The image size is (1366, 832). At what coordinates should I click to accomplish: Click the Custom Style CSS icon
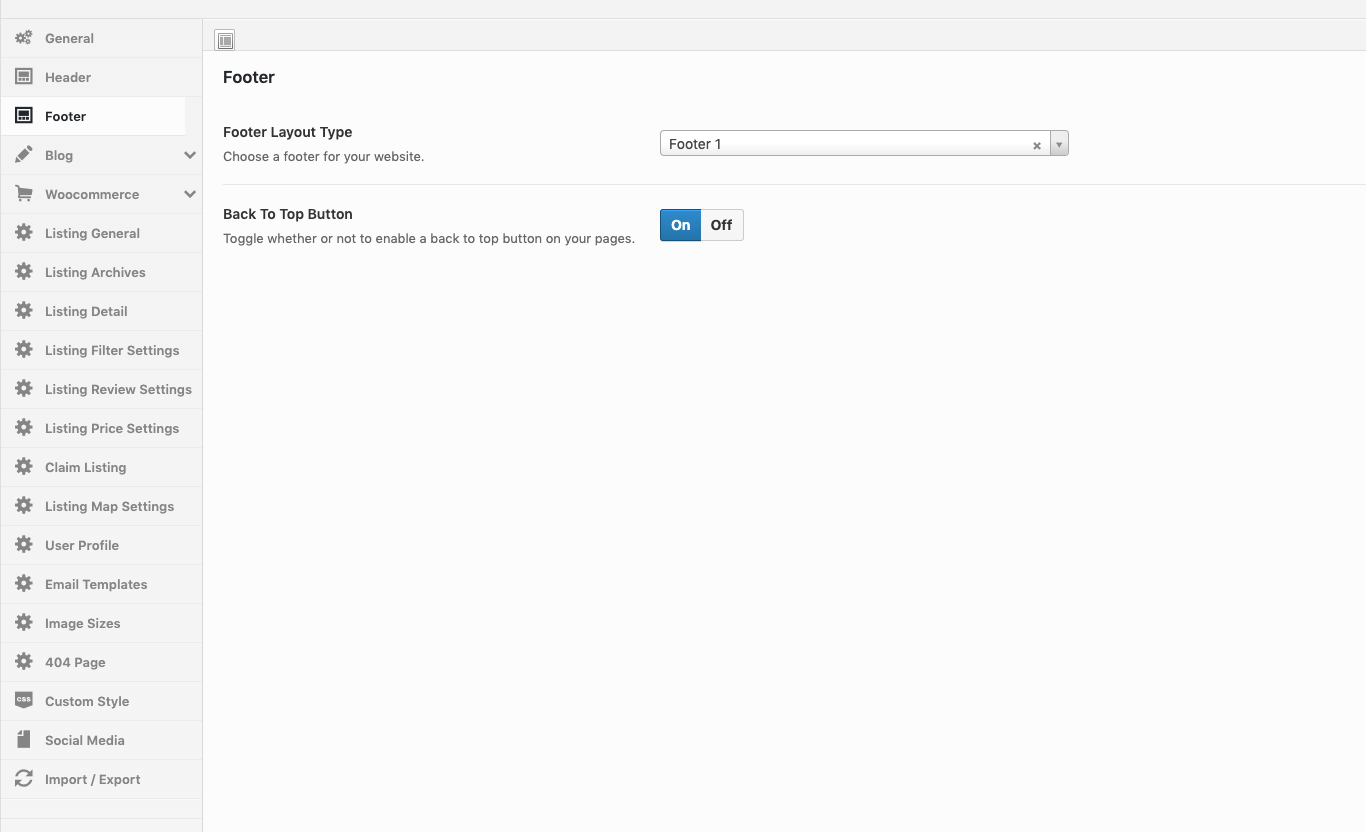pos(24,700)
